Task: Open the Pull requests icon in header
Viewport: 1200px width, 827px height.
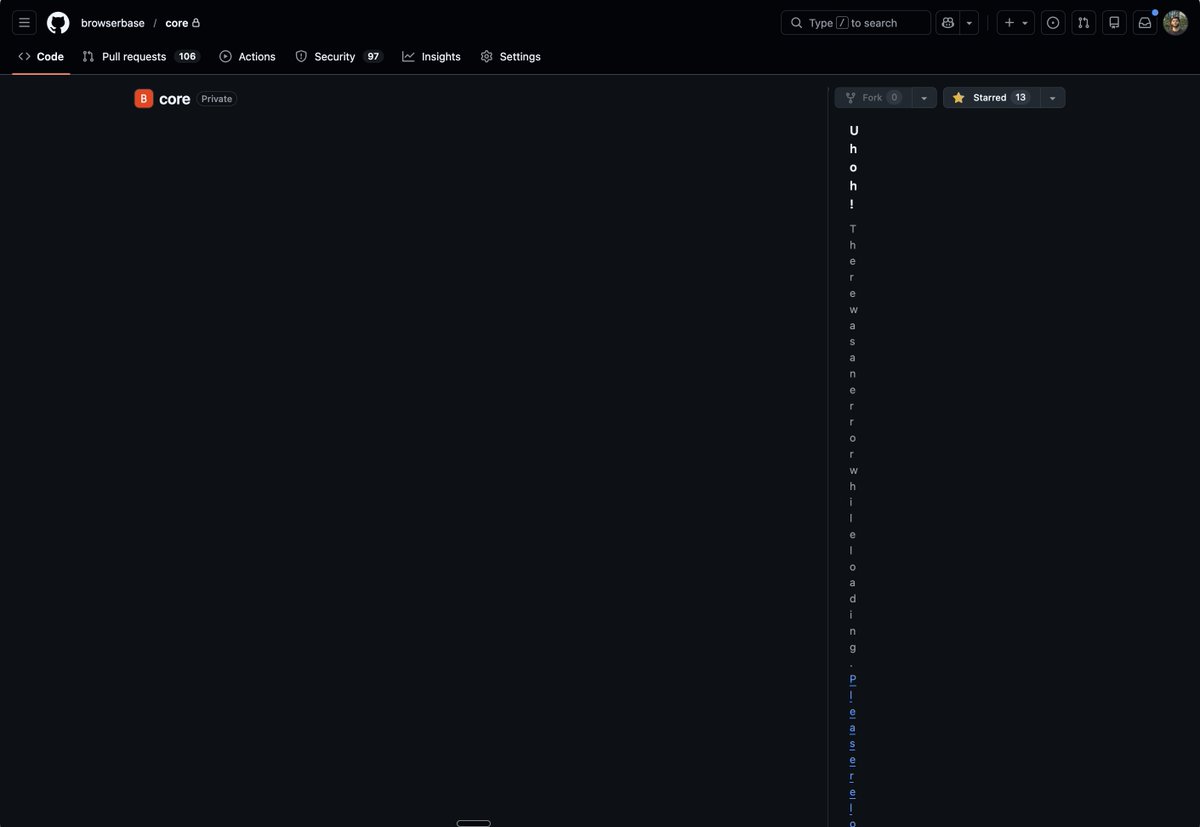Action: (x=1084, y=23)
